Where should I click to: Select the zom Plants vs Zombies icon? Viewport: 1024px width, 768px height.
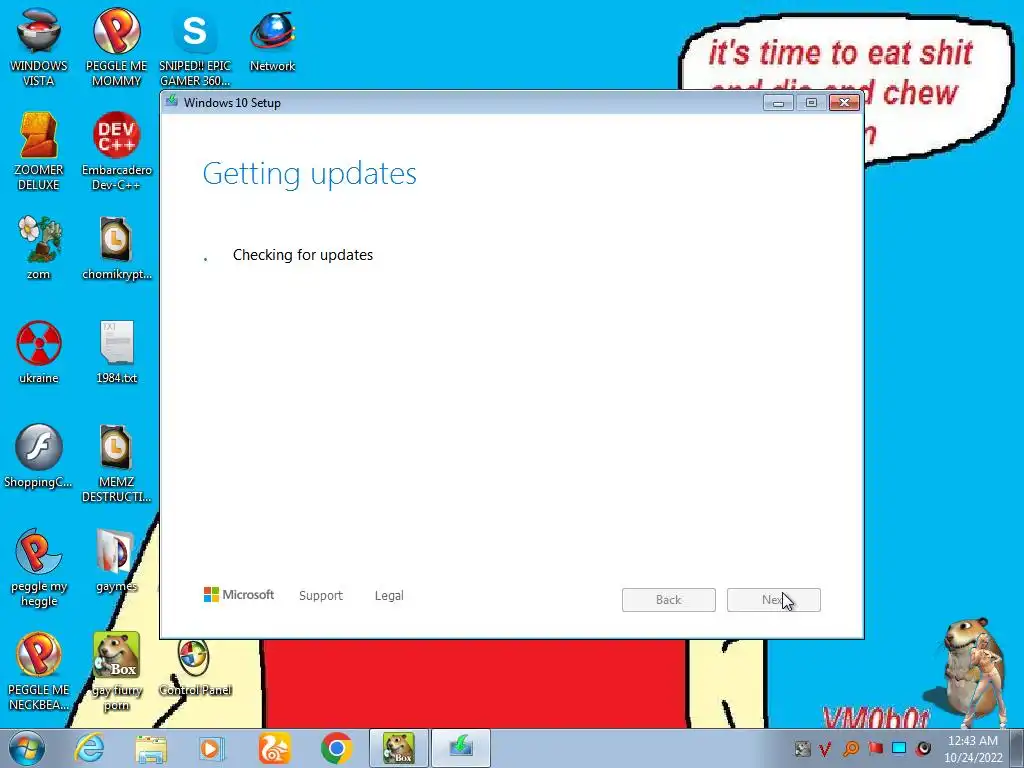click(x=39, y=248)
